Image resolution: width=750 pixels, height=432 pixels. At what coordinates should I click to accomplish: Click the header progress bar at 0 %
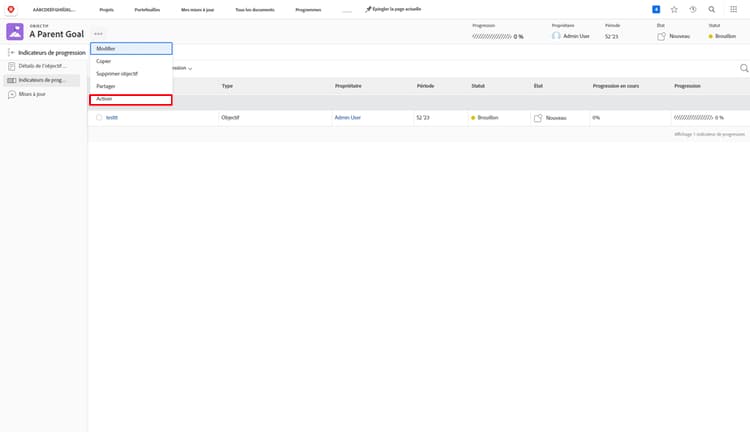click(x=492, y=36)
